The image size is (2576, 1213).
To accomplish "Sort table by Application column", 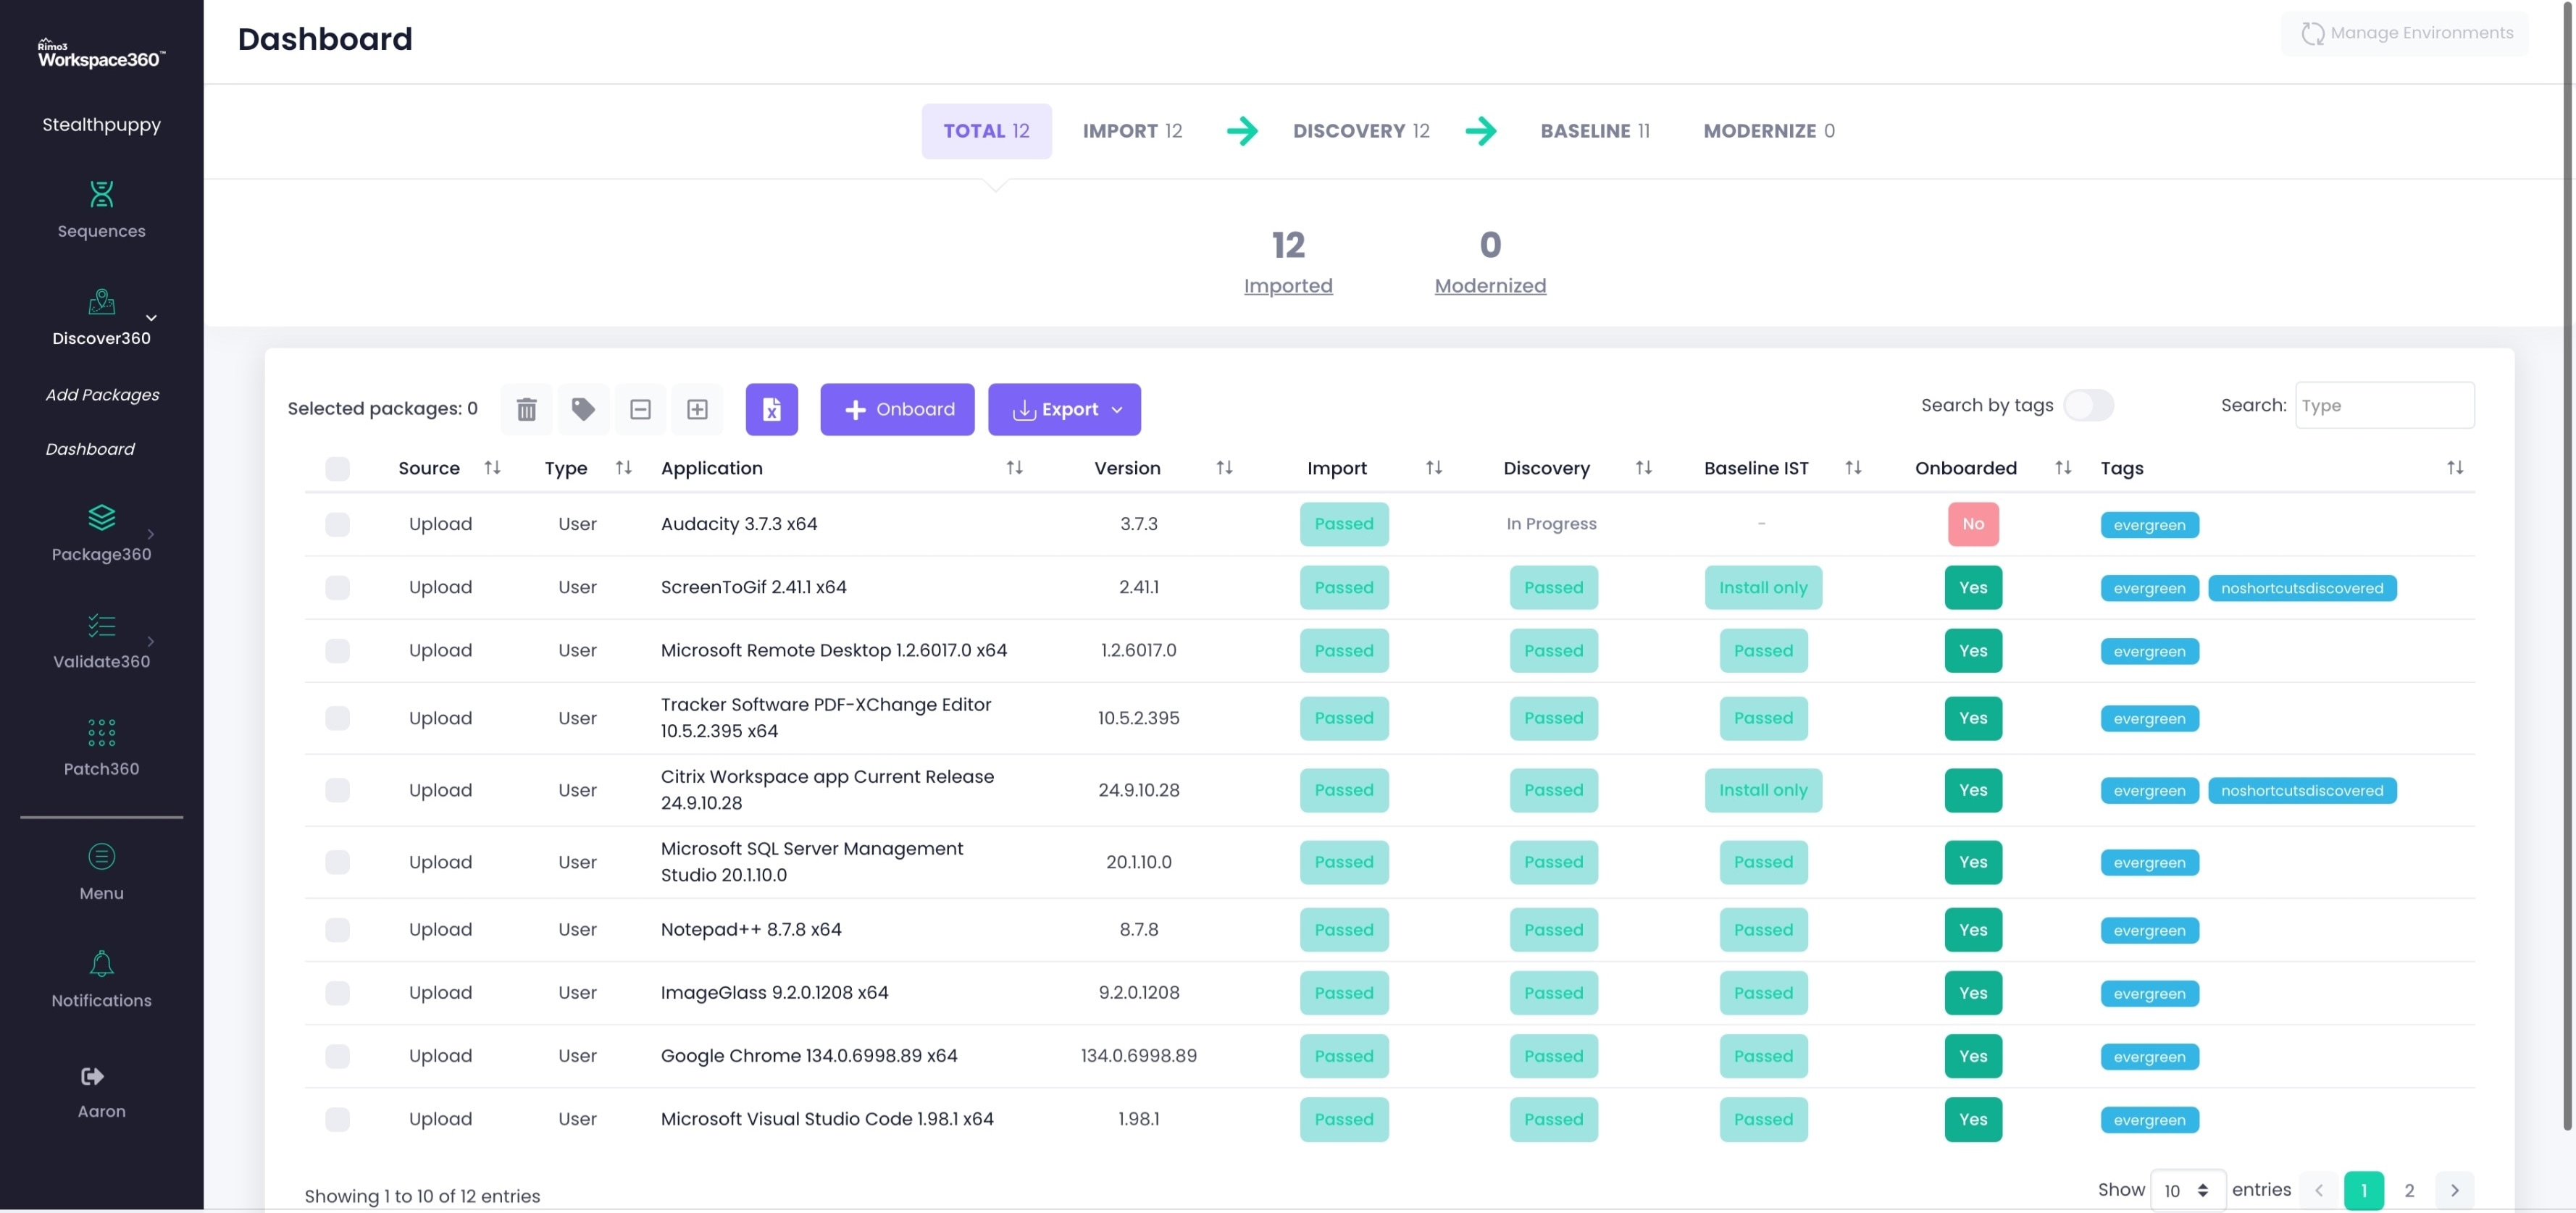I will coord(1014,468).
